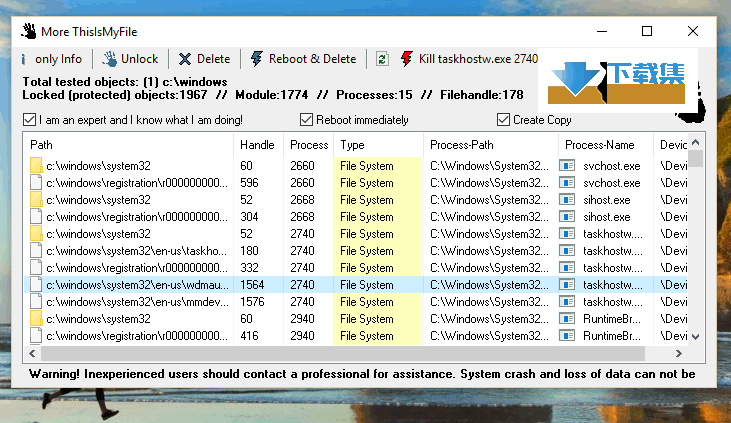The width and height of the screenshot is (731, 423).
Task: Click sihost.exe process icon in handle 304 row
Action: (567, 217)
